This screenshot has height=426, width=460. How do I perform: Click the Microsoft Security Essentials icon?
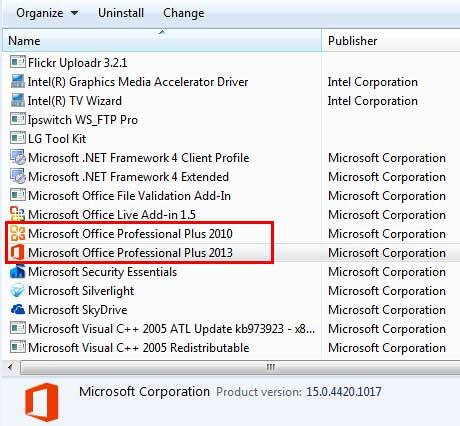[x=18, y=271]
